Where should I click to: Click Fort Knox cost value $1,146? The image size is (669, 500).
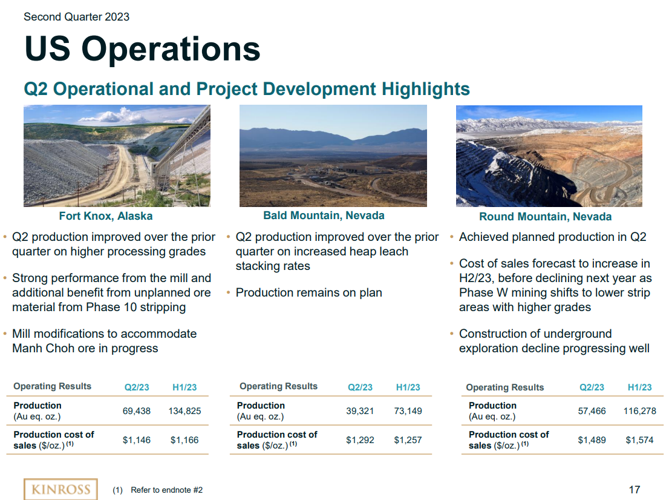pyautogui.click(x=137, y=440)
